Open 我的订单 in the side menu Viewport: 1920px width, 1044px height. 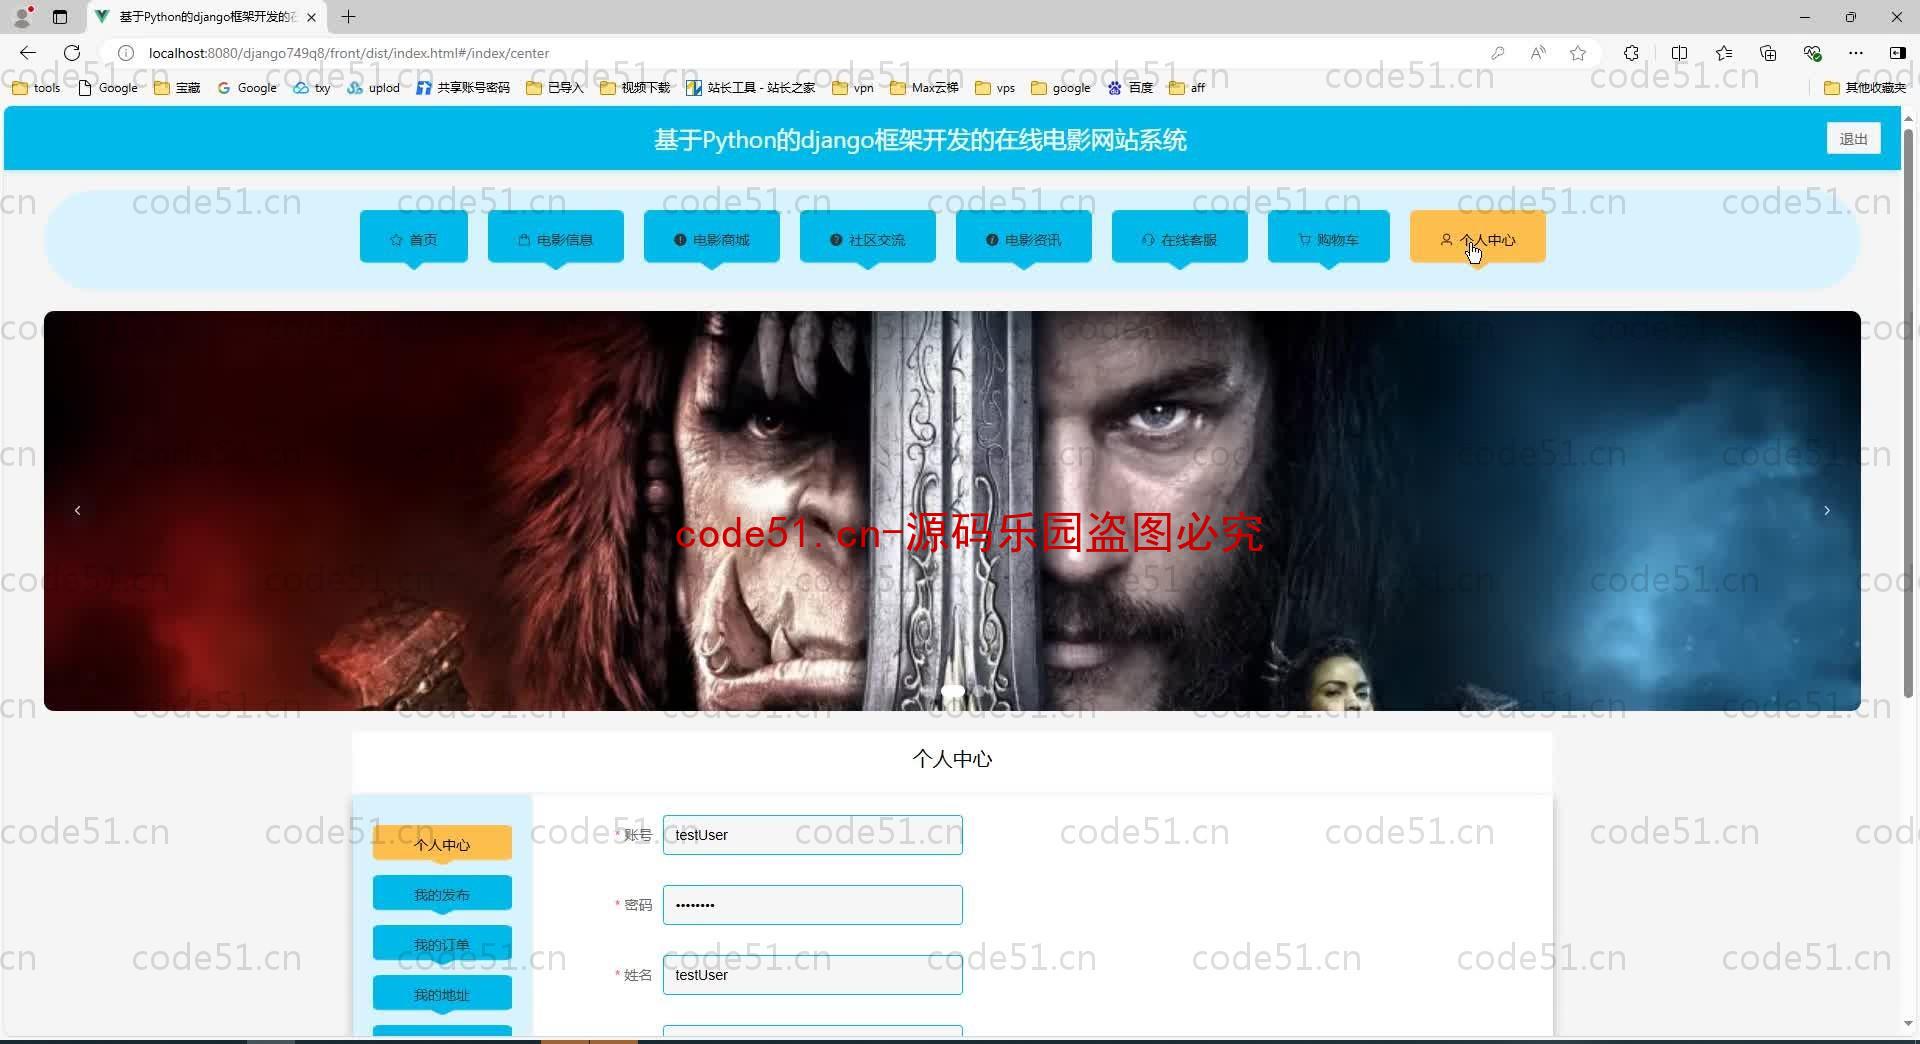(442, 945)
